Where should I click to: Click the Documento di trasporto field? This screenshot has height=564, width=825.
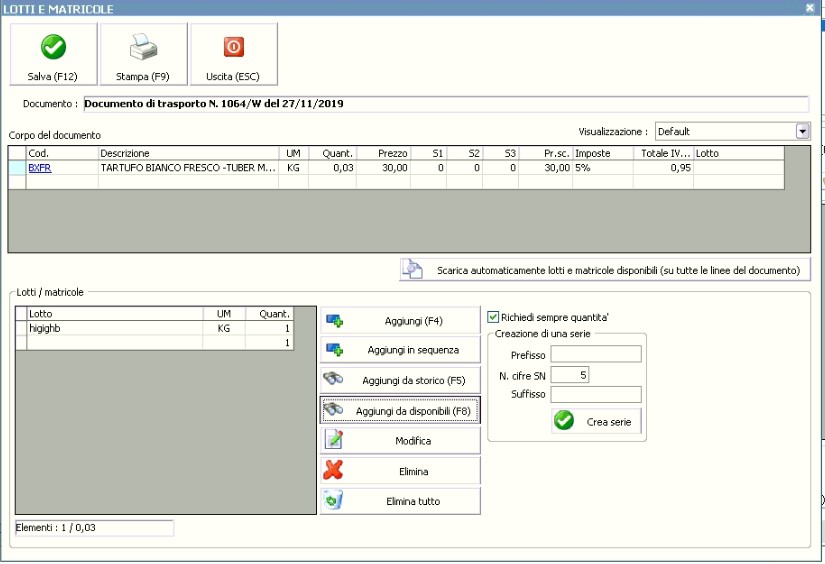pyautogui.click(x=446, y=104)
